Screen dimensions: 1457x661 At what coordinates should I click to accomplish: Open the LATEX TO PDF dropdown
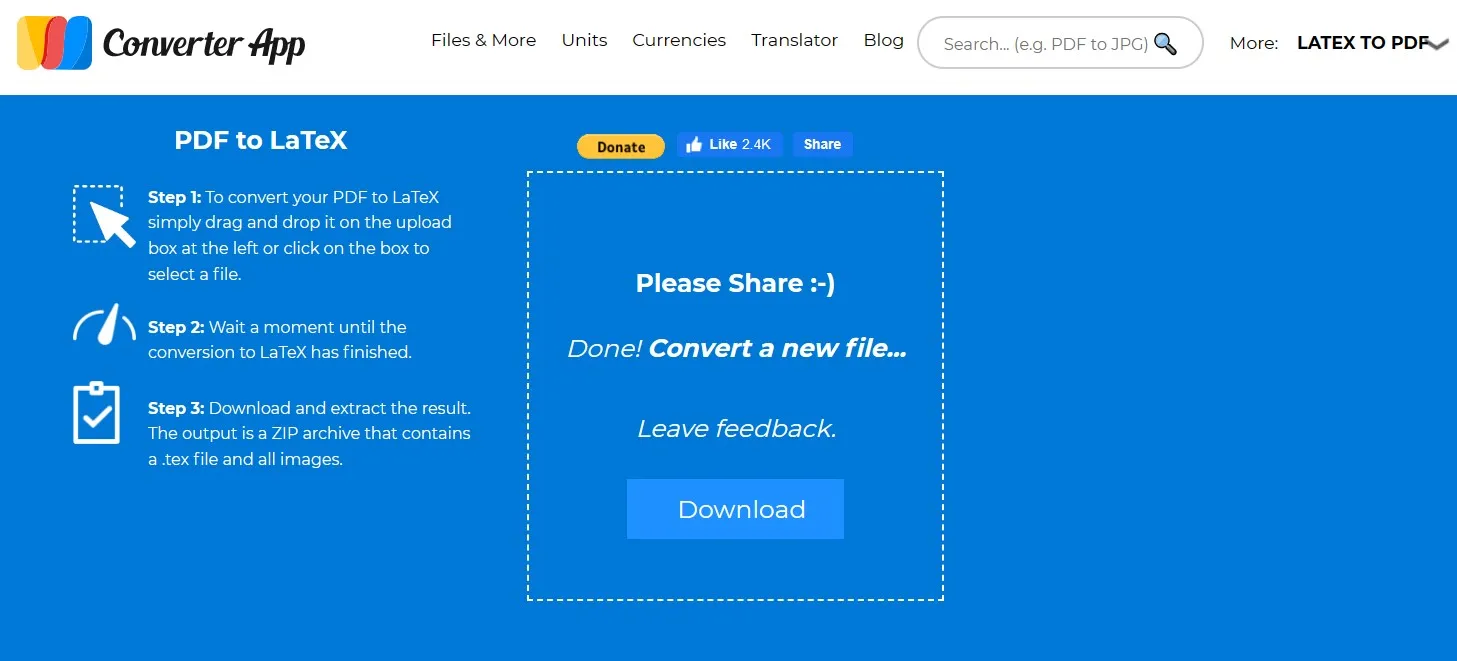1365,42
